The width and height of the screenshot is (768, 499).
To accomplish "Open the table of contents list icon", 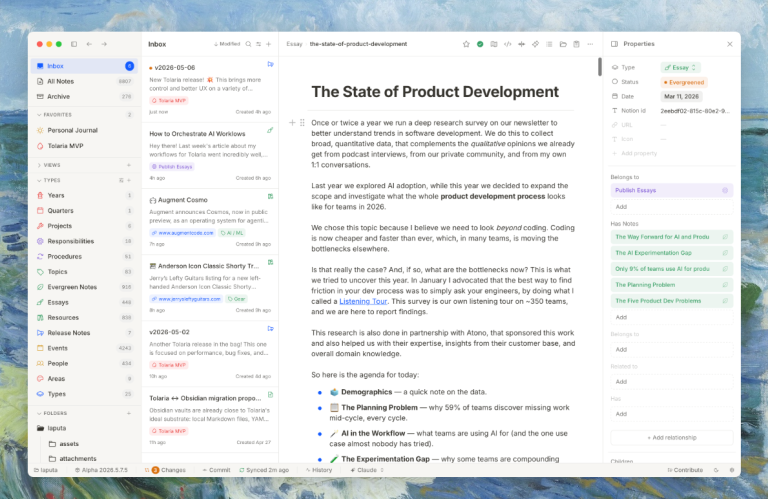I will (549, 44).
